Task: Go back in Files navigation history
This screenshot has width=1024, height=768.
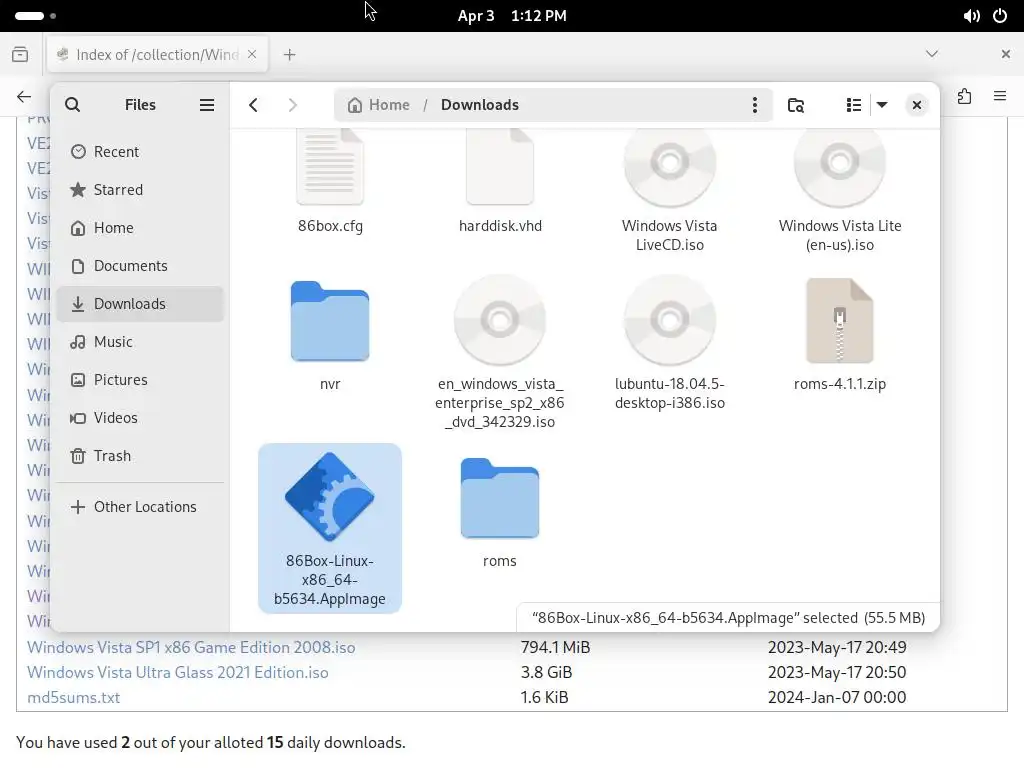Action: point(253,104)
